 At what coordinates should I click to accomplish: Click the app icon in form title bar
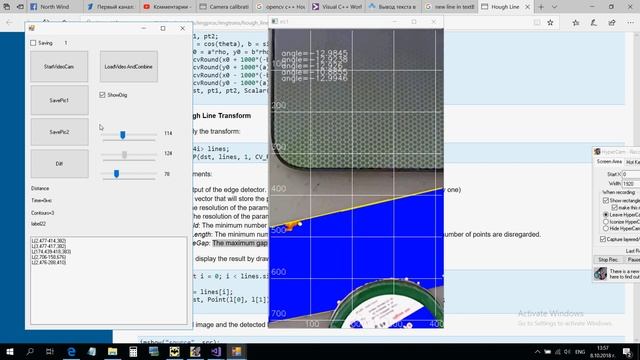pyautogui.click(x=32, y=28)
